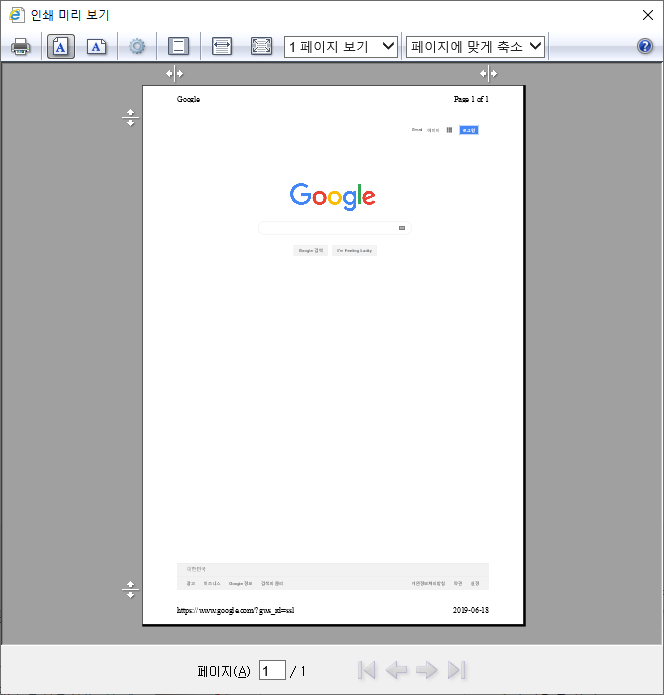Go to first page button
The height and width of the screenshot is (695, 664).
click(x=367, y=670)
